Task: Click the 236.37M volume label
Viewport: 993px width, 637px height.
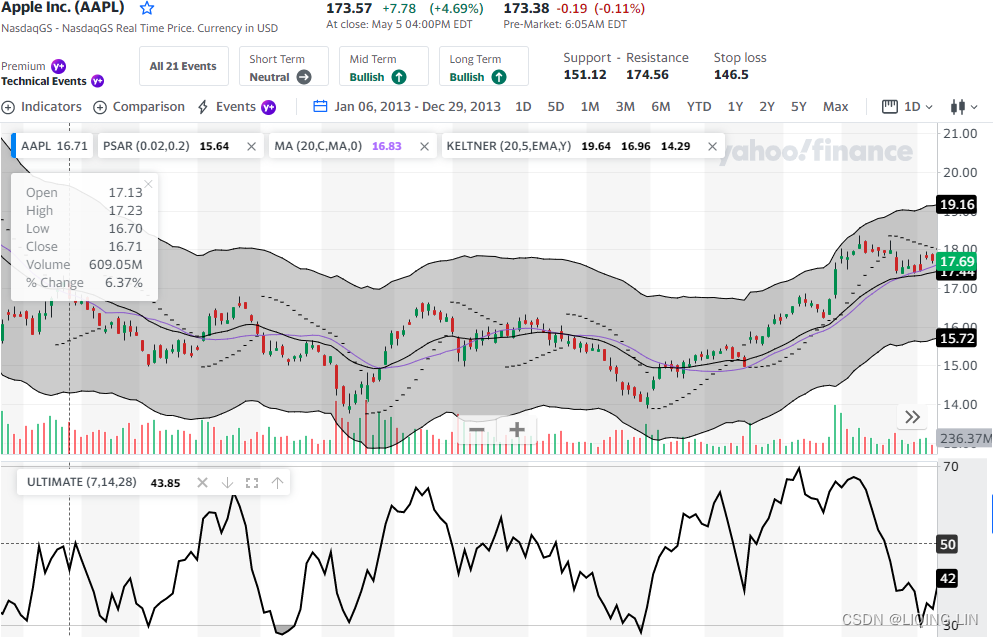Action: [965, 438]
